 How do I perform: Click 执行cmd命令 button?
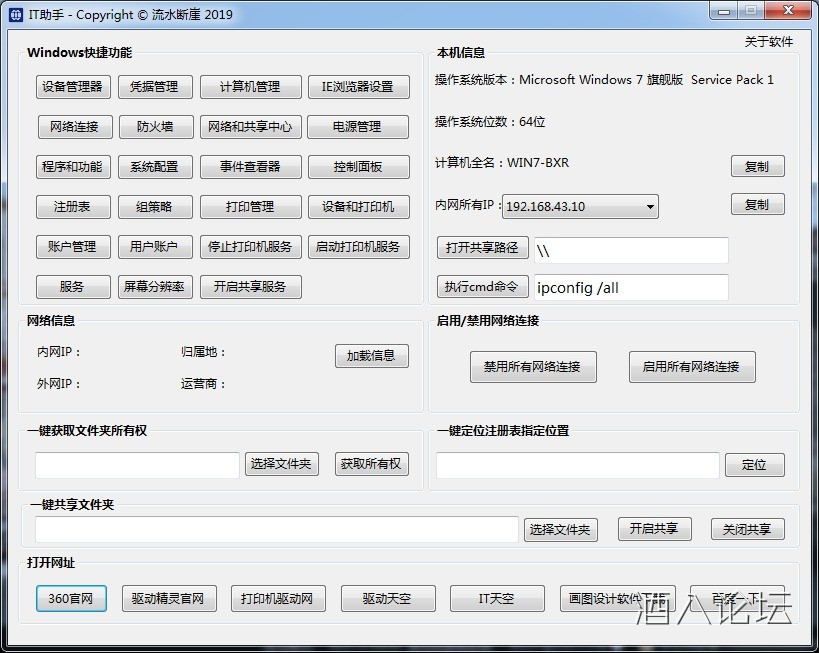pos(481,287)
